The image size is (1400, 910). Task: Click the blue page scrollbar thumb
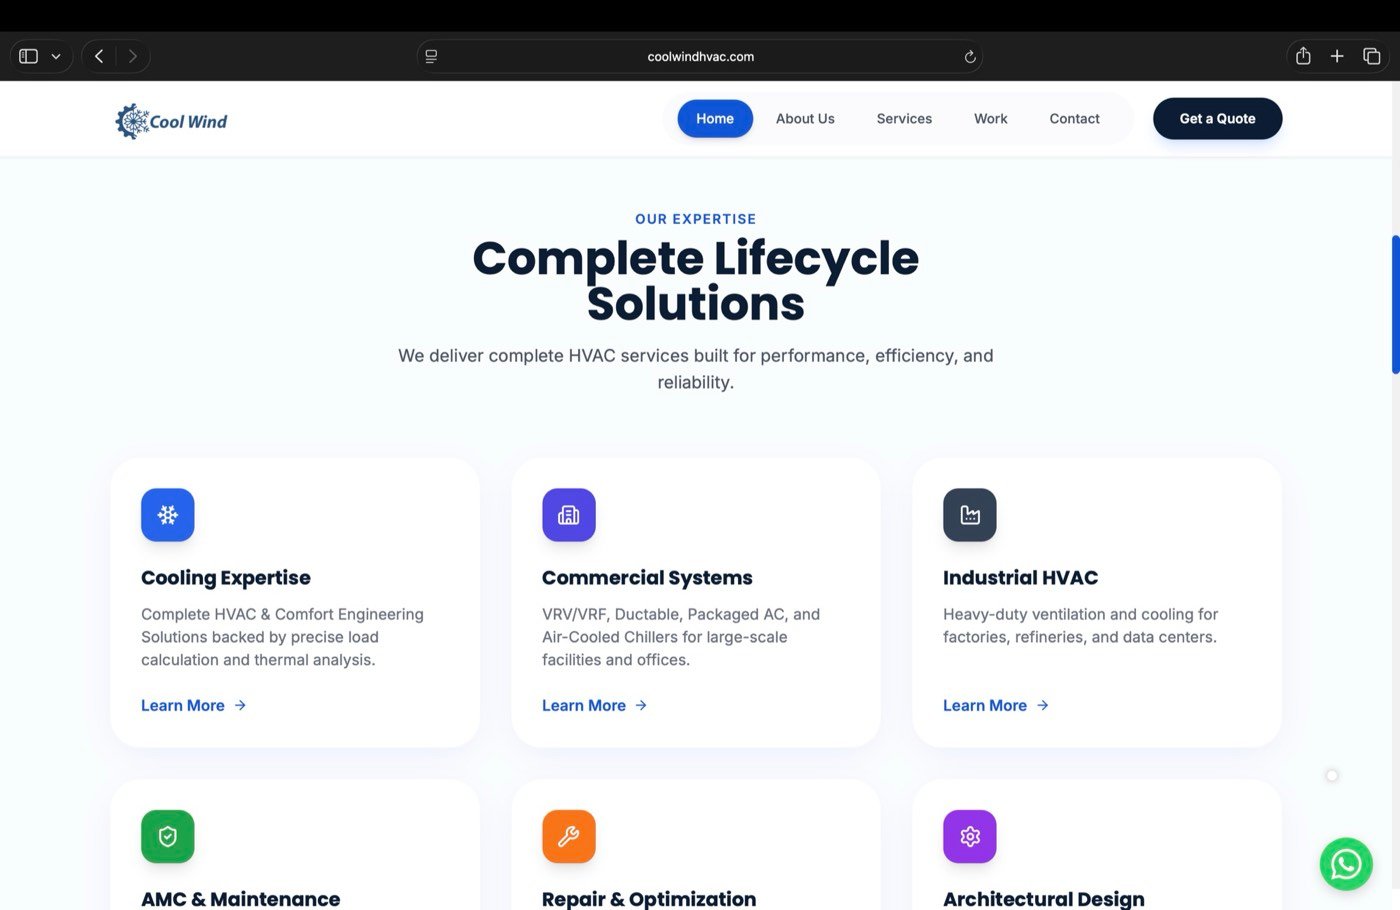point(1395,304)
